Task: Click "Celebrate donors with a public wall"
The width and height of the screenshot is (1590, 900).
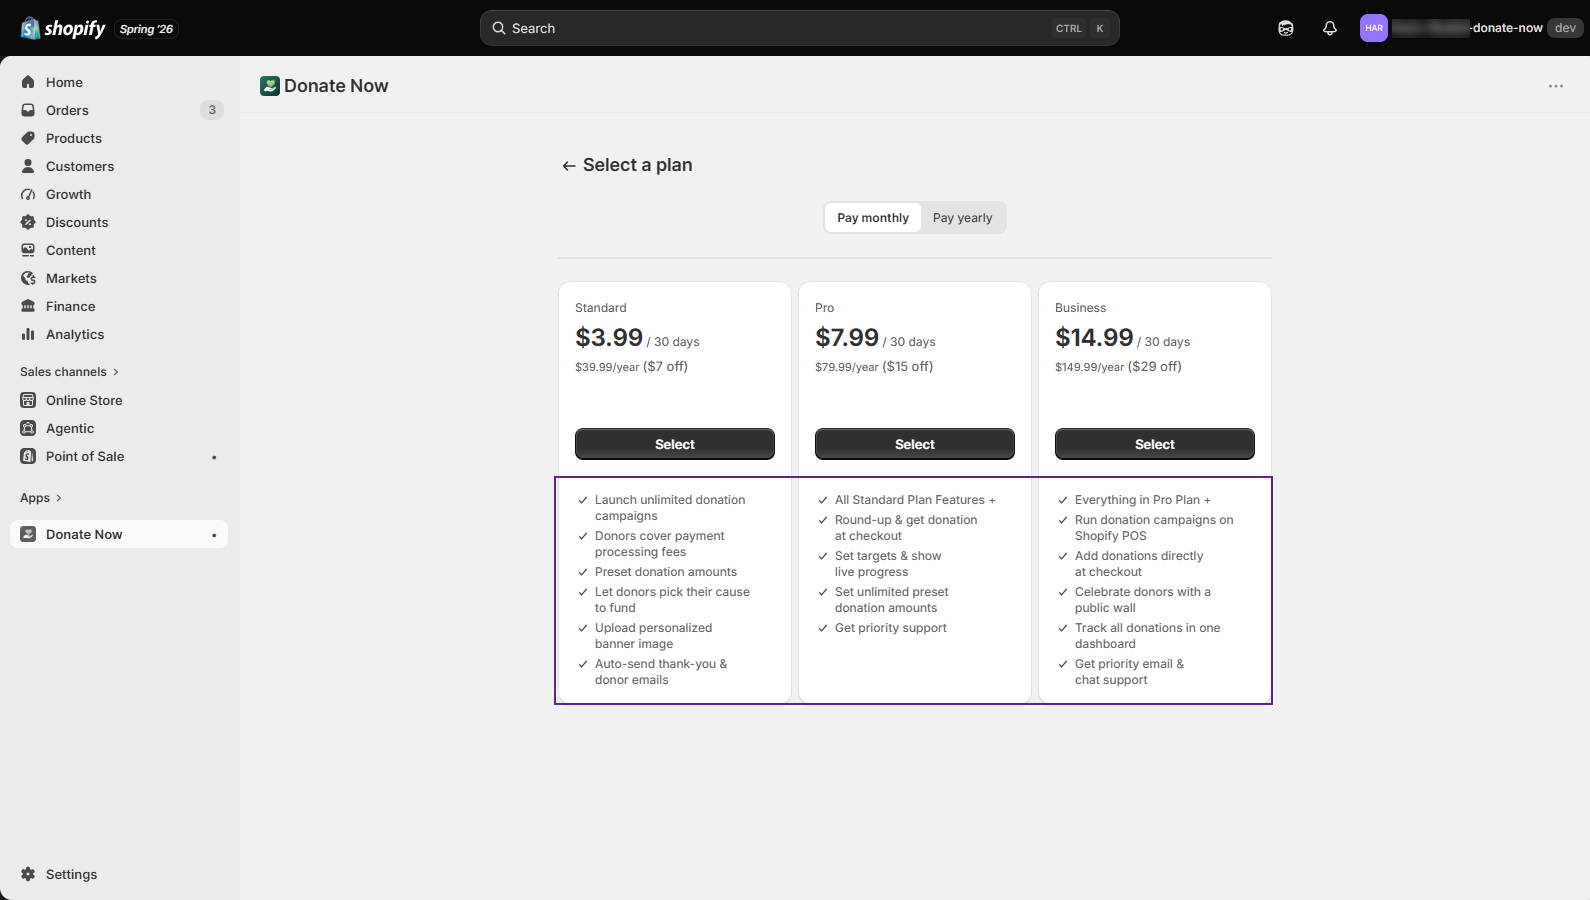Action: (x=1143, y=600)
